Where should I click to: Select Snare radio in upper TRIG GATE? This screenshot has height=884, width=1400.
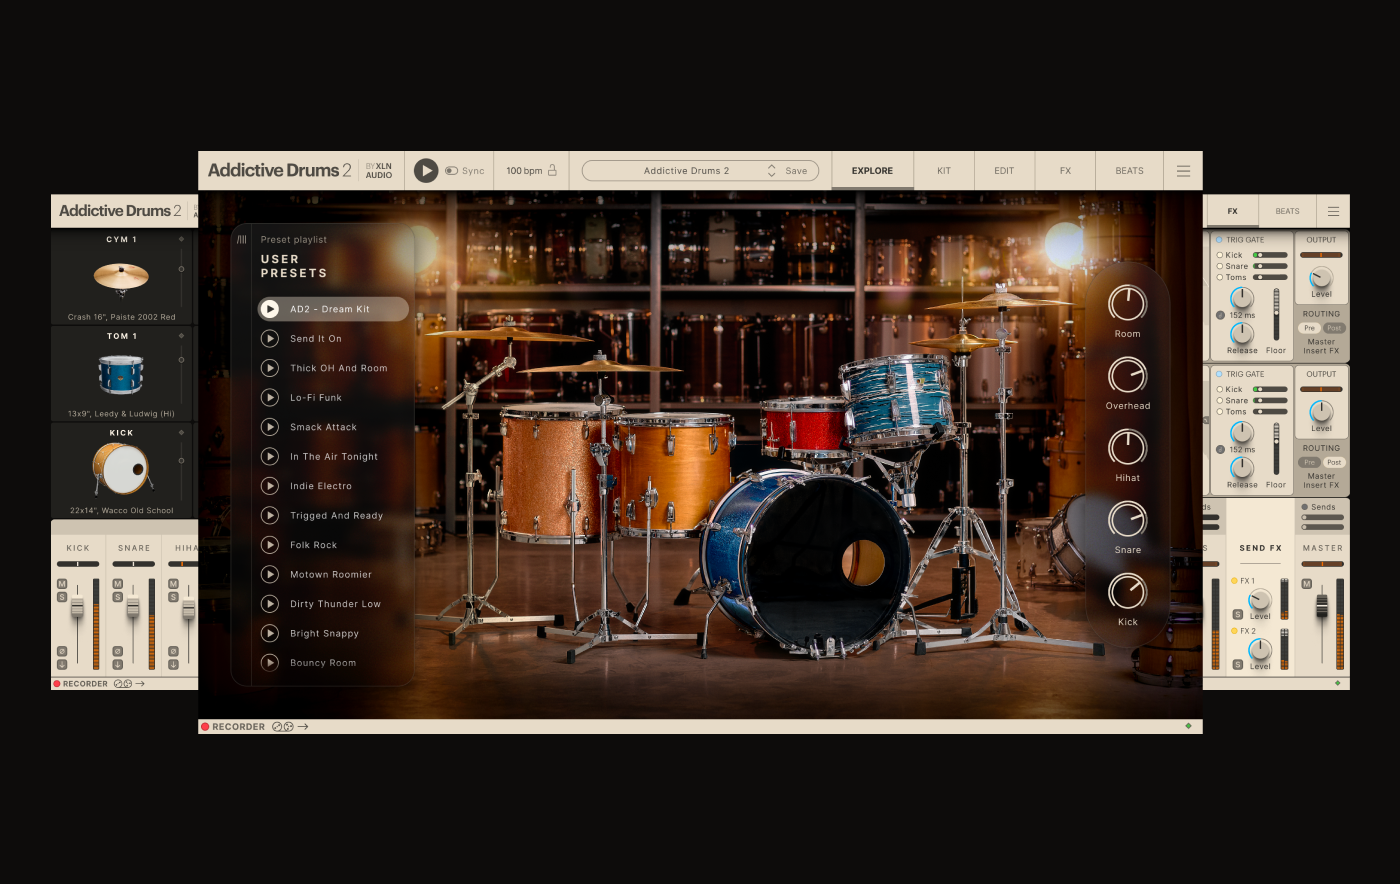point(1220,266)
